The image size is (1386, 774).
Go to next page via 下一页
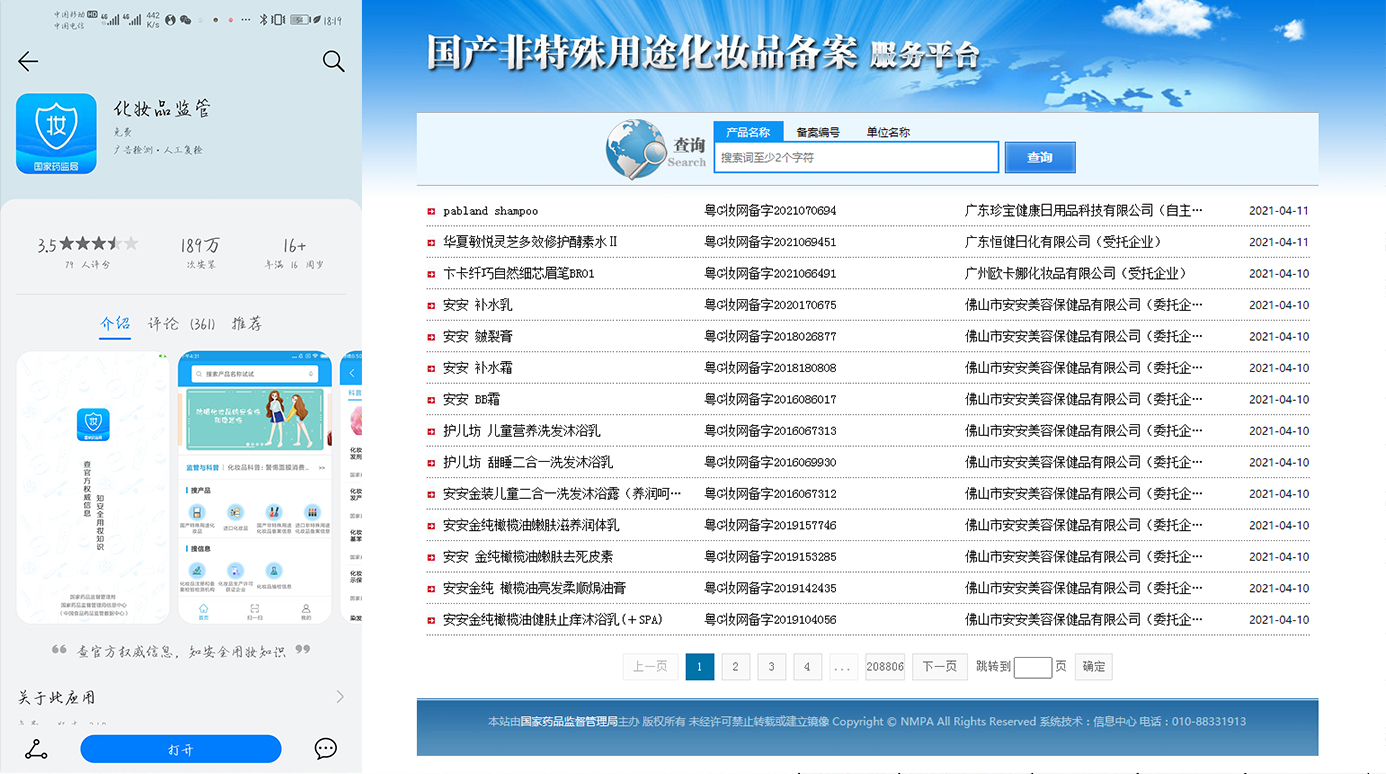pos(939,666)
